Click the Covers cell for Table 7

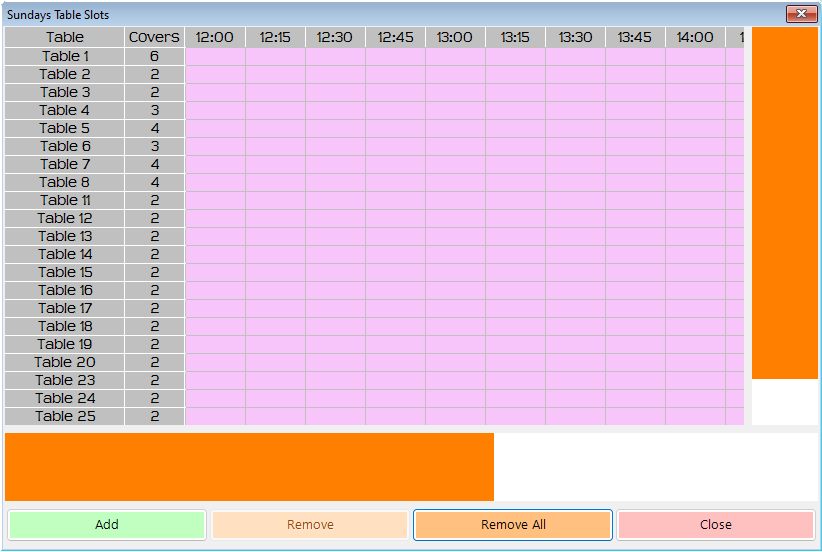154,164
